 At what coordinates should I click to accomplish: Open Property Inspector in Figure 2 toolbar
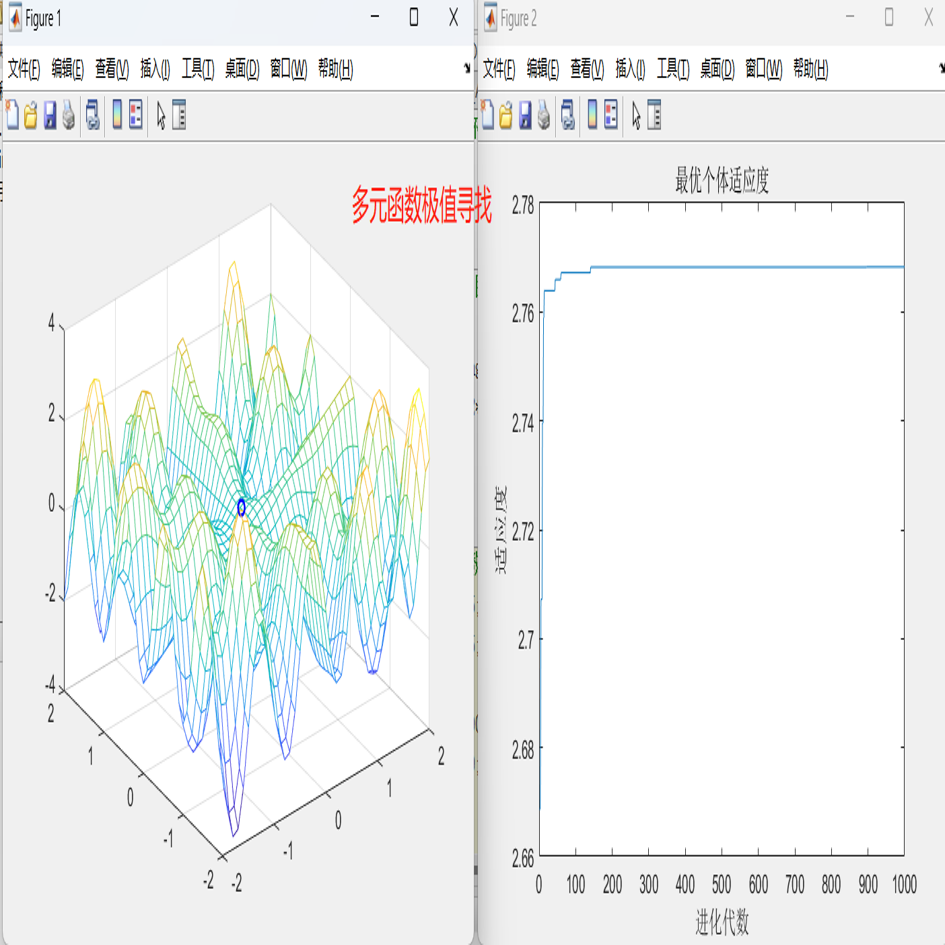(x=655, y=115)
